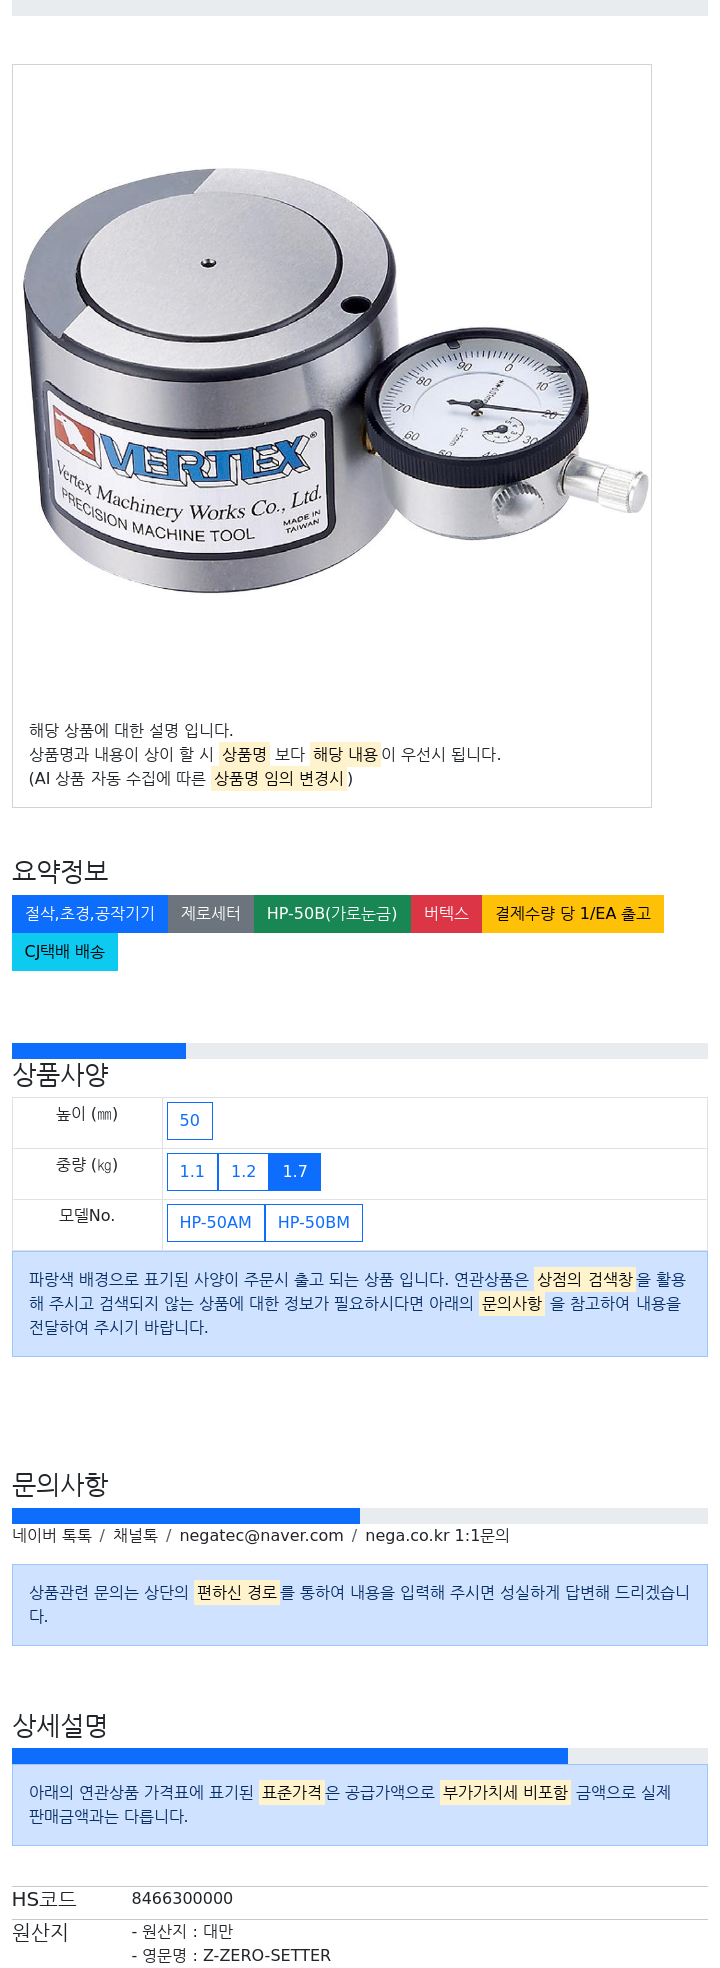Select weight option 1.1
Image resolution: width=720 pixels, height=1968 pixels.
(x=192, y=1172)
